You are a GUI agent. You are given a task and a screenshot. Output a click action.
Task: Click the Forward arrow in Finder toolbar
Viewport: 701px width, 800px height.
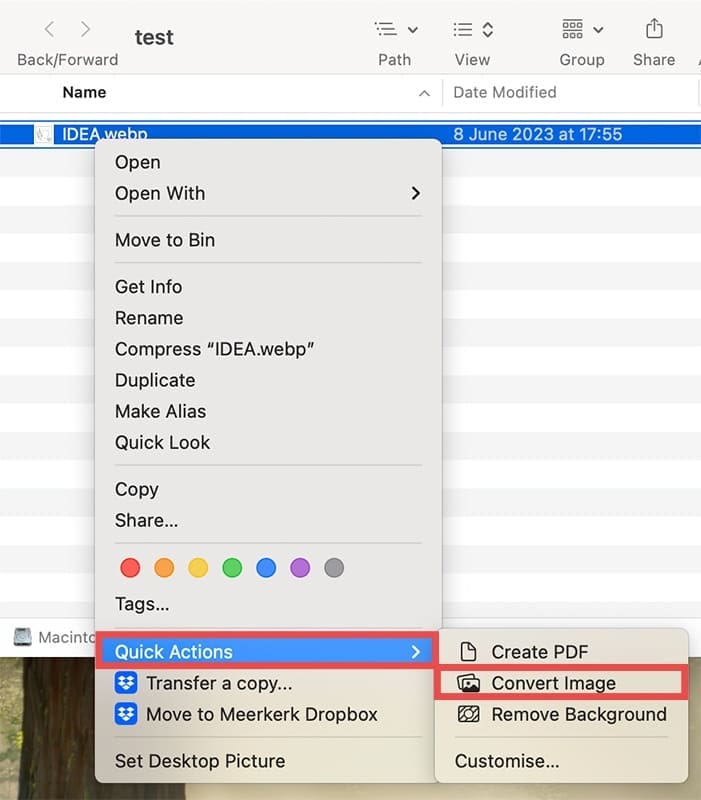[85, 30]
